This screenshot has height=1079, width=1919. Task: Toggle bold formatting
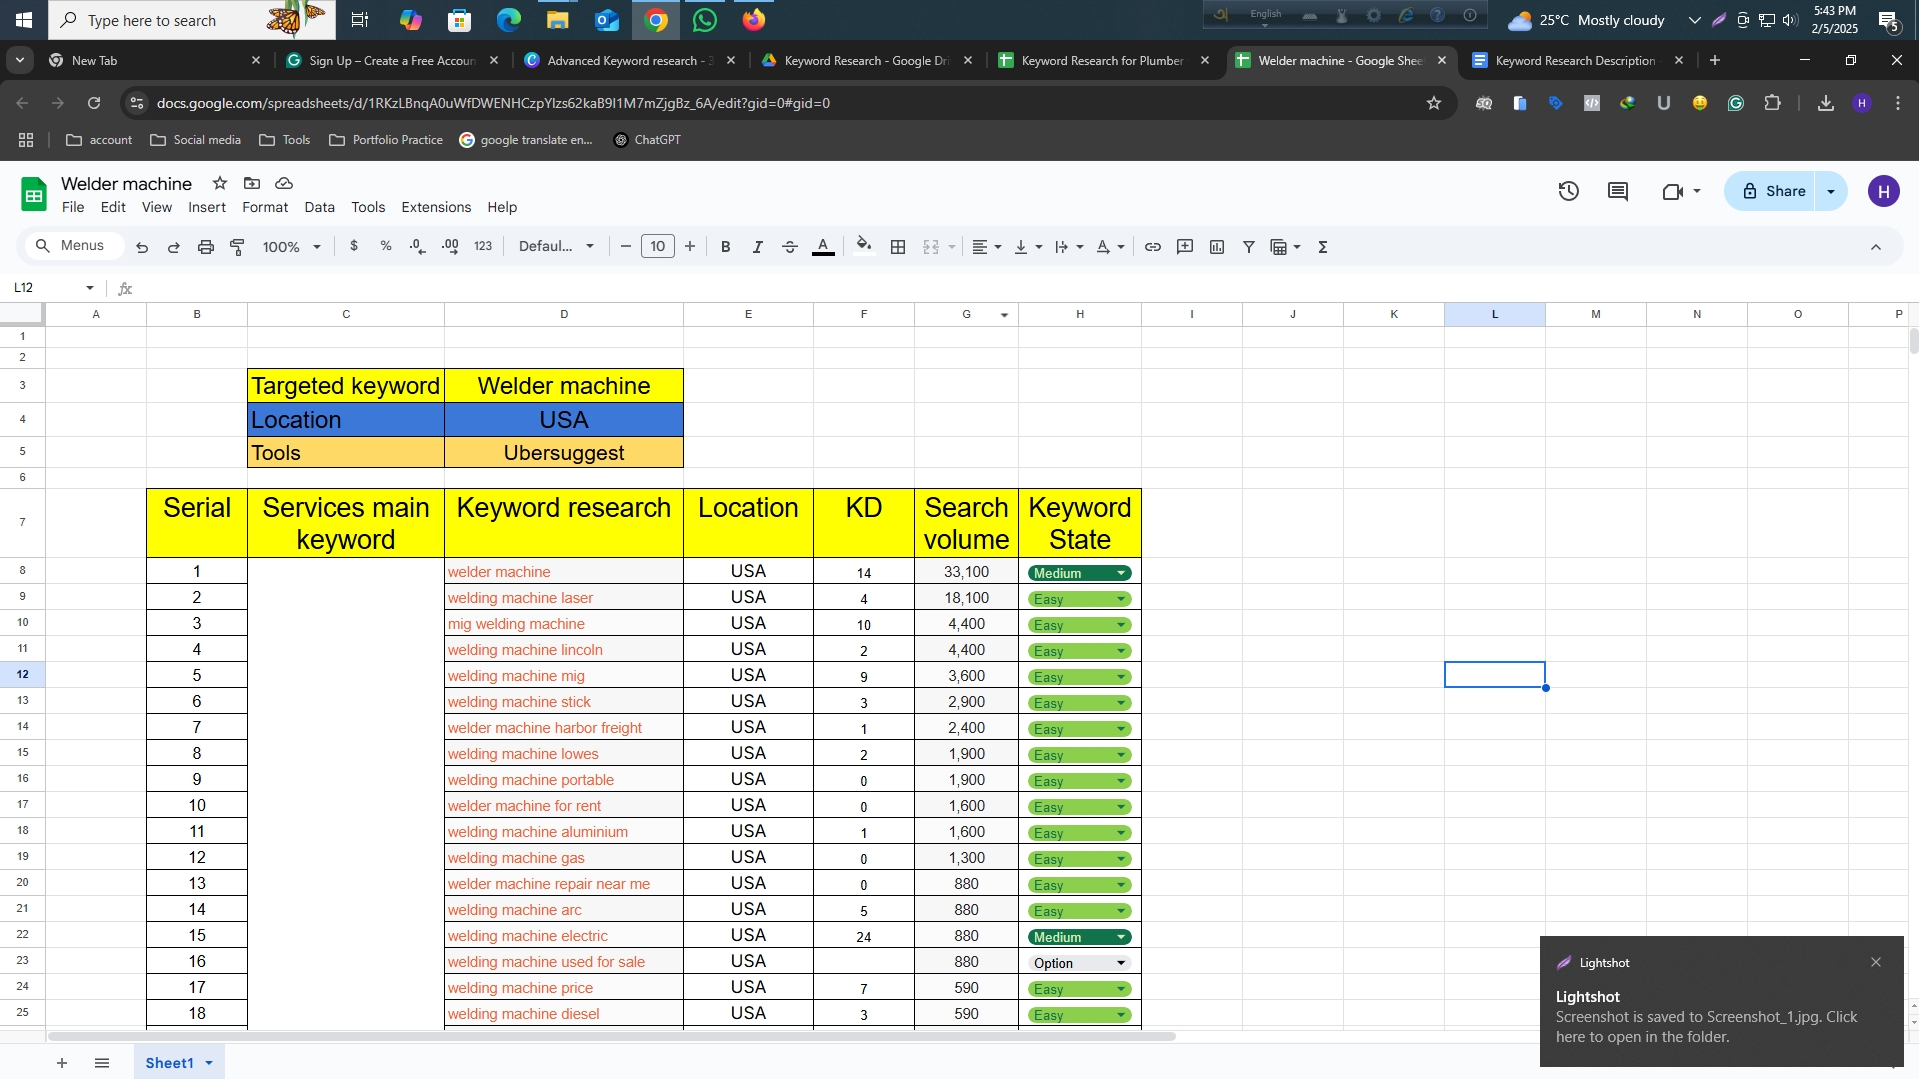click(725, 246)
